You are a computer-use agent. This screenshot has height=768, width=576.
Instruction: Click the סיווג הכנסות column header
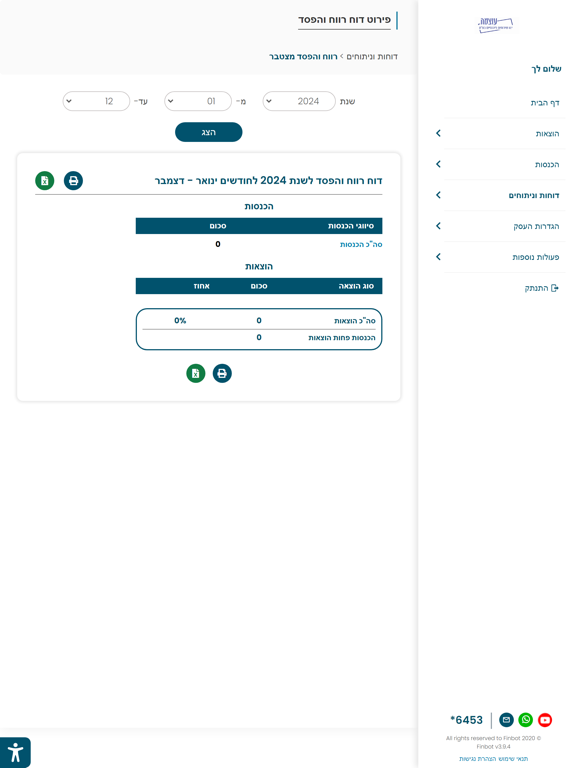click(351, 226)
